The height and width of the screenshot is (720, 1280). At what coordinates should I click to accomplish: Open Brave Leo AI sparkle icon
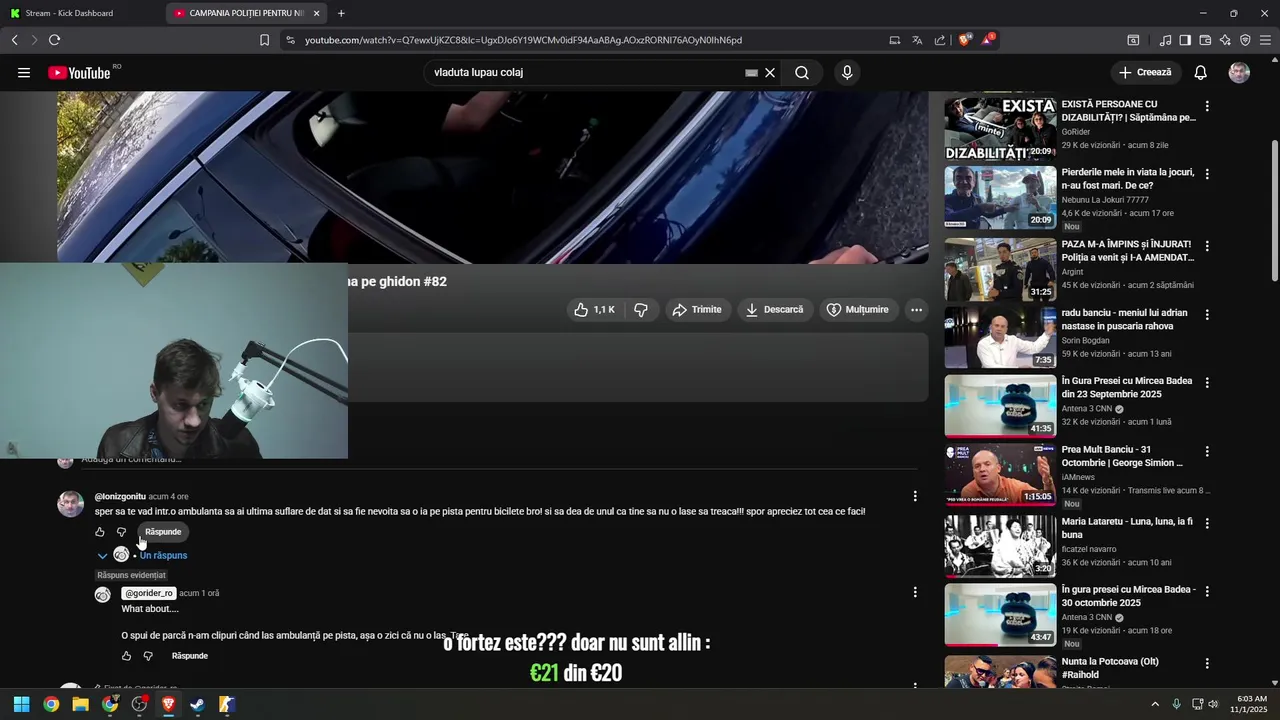coord(1225,40)
